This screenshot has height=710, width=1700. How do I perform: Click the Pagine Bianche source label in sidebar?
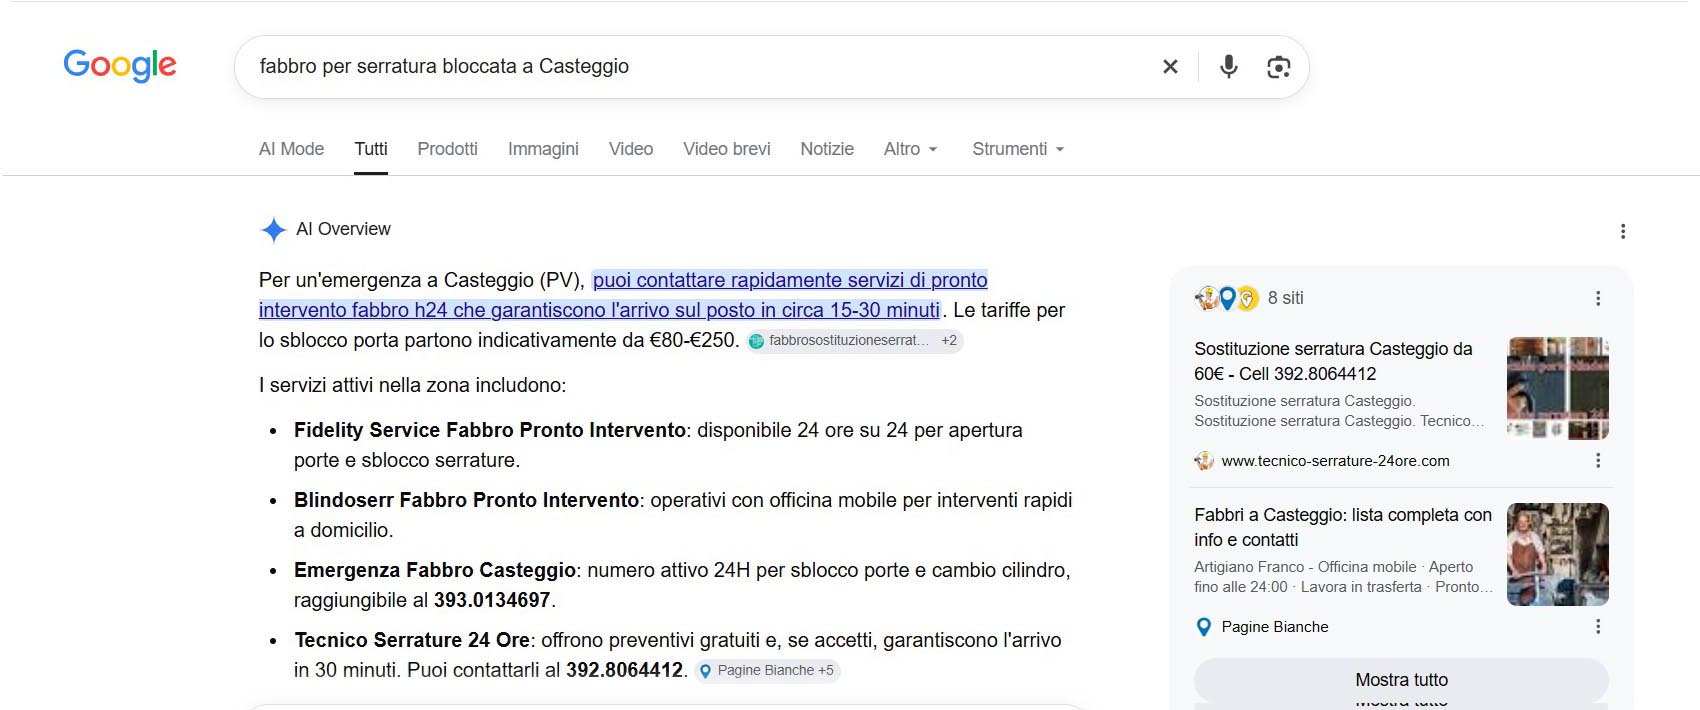[x=1275, y=627]
